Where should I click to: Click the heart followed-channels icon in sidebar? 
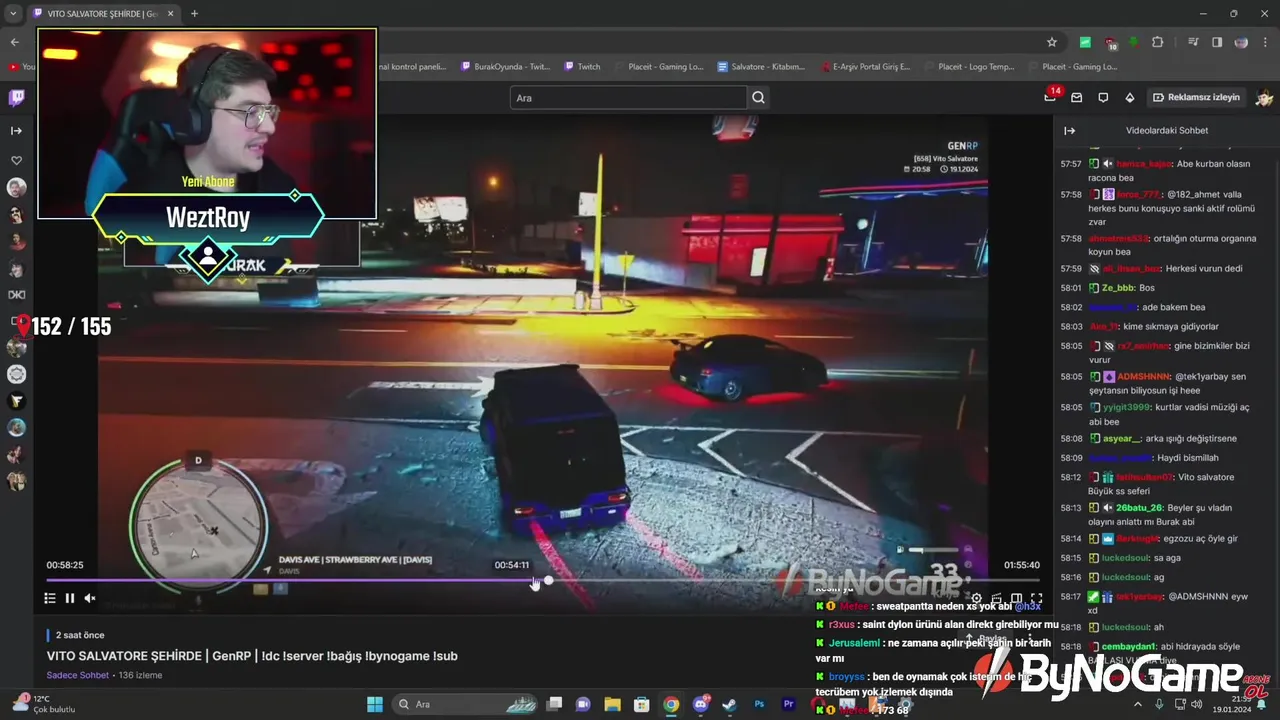pyautogui.click(x=16, y=160)
